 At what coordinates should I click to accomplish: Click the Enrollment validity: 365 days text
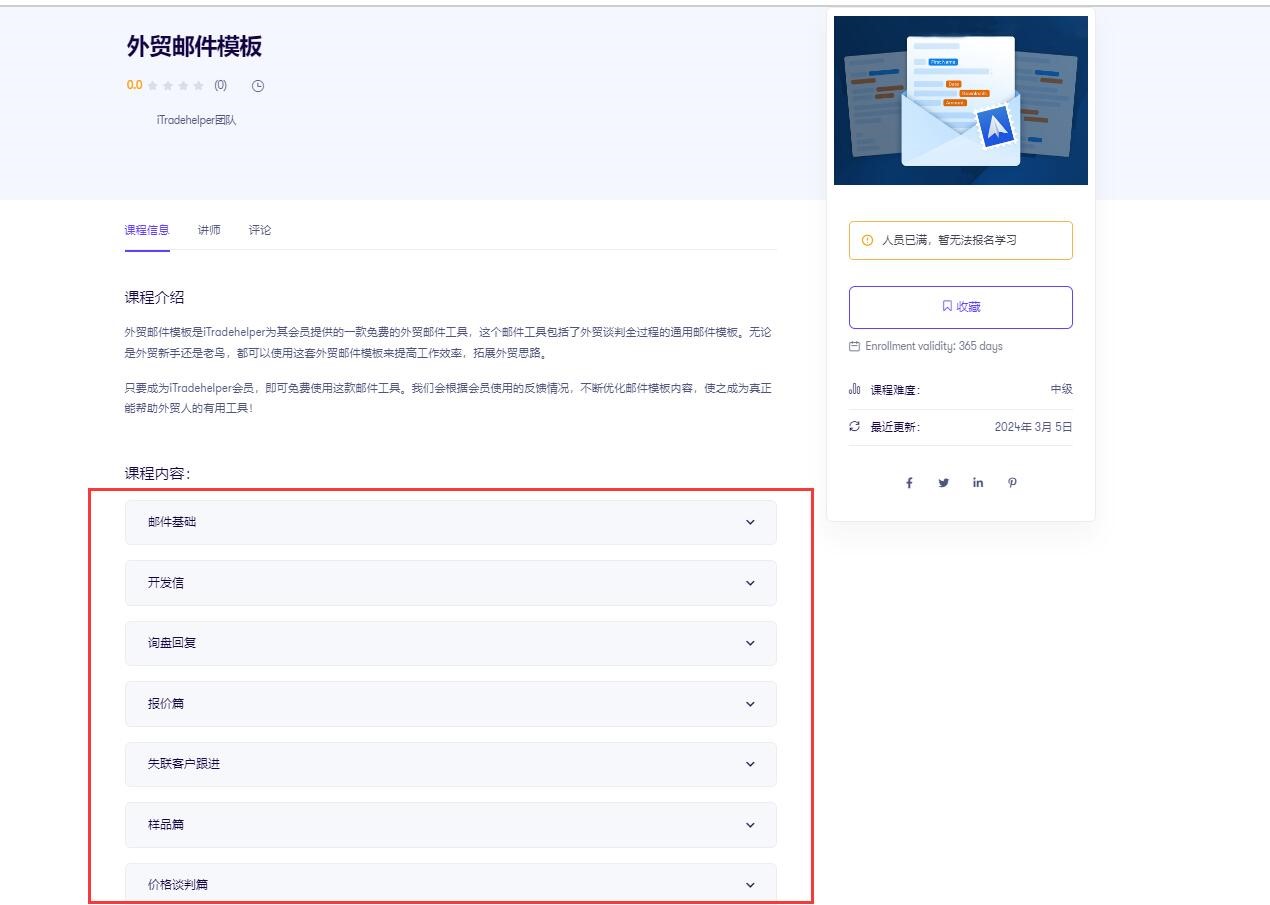pyautogui.click(x=934, y=347)
